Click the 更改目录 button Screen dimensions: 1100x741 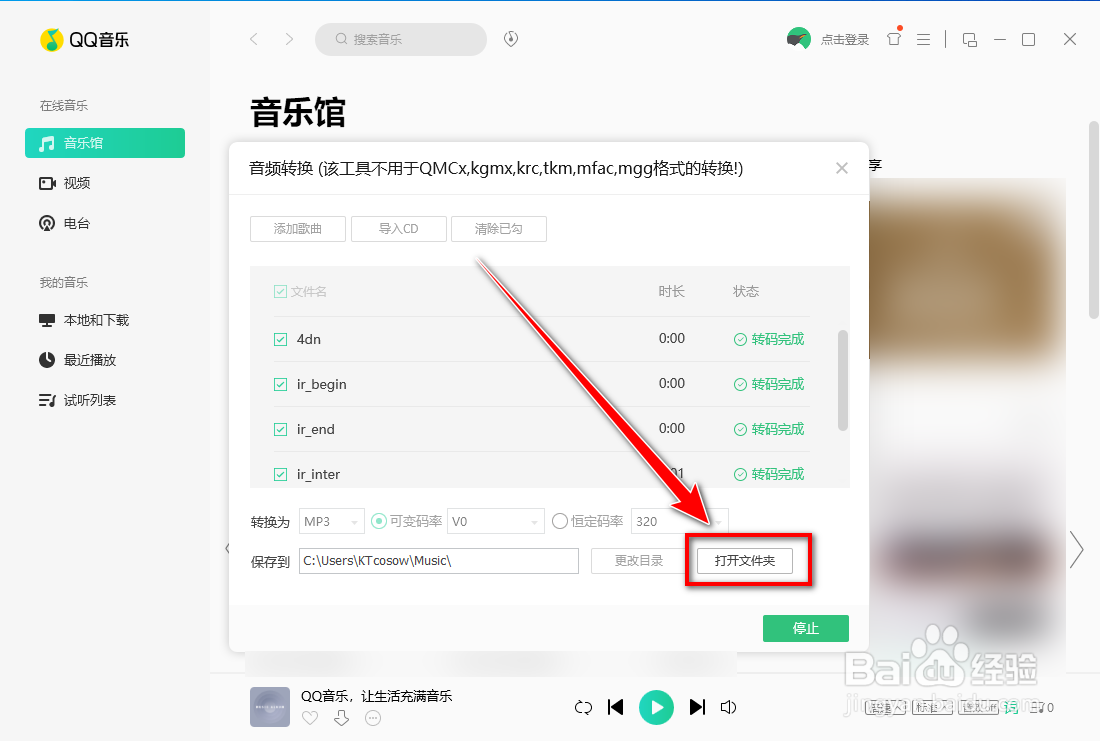click(x=639, y=561)
